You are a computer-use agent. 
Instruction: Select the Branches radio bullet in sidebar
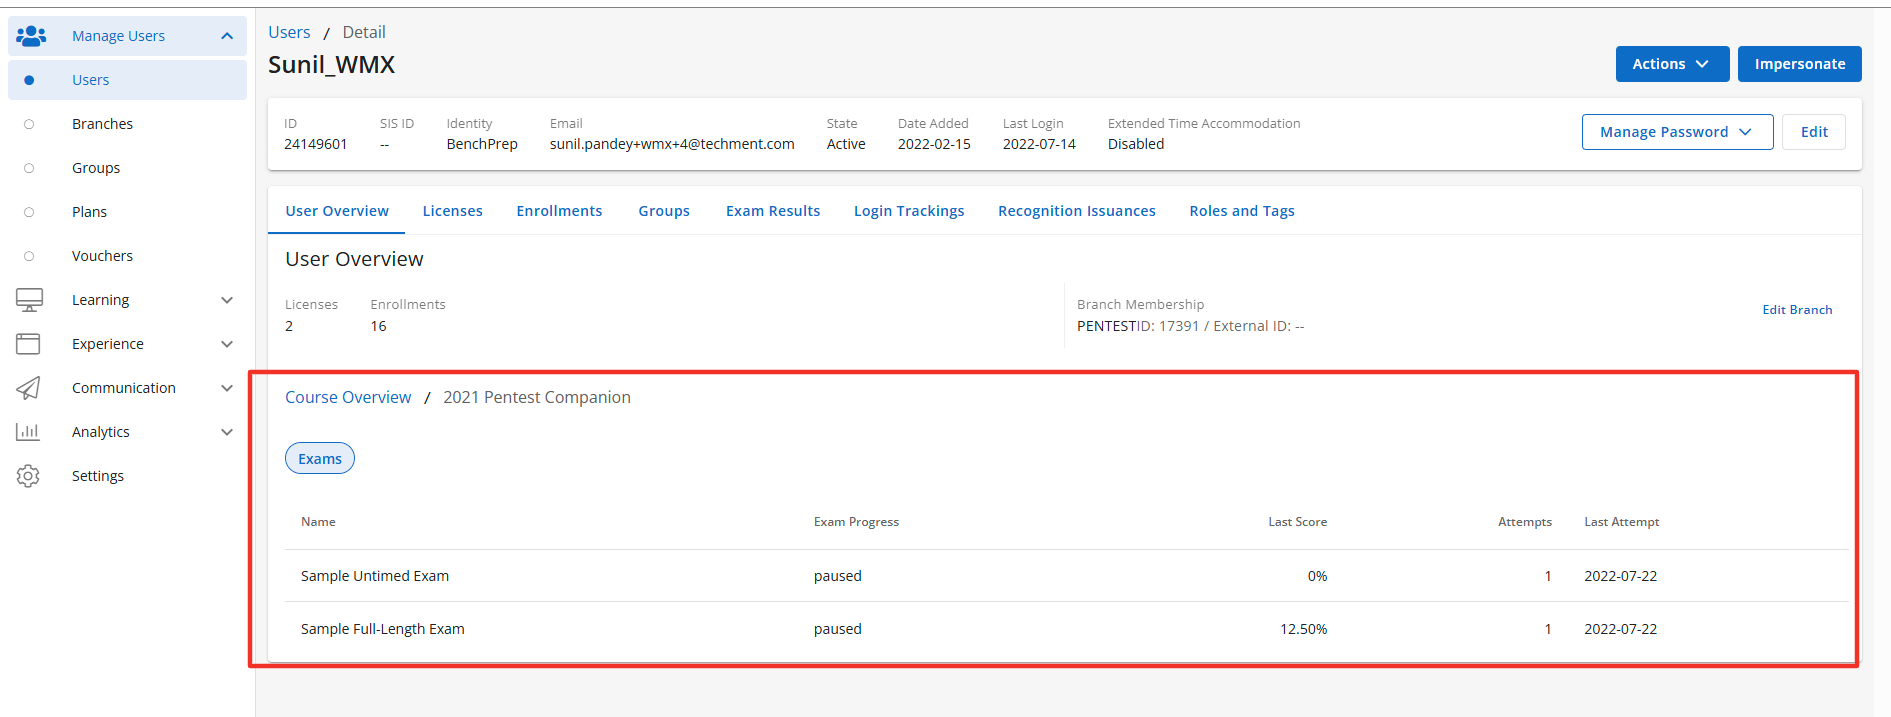click(x=29, y=124)
